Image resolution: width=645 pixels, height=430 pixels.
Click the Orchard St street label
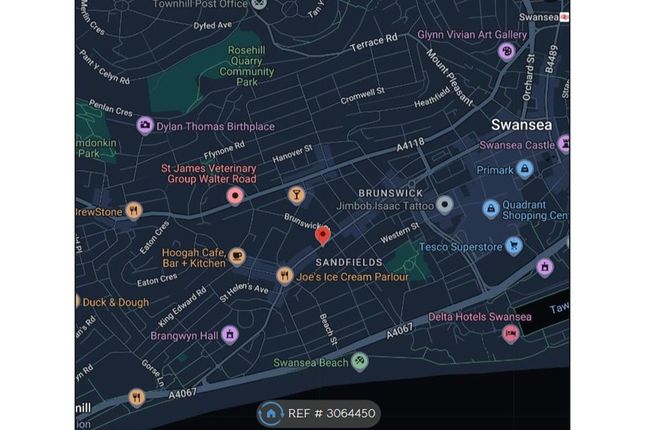pos(529,77)
